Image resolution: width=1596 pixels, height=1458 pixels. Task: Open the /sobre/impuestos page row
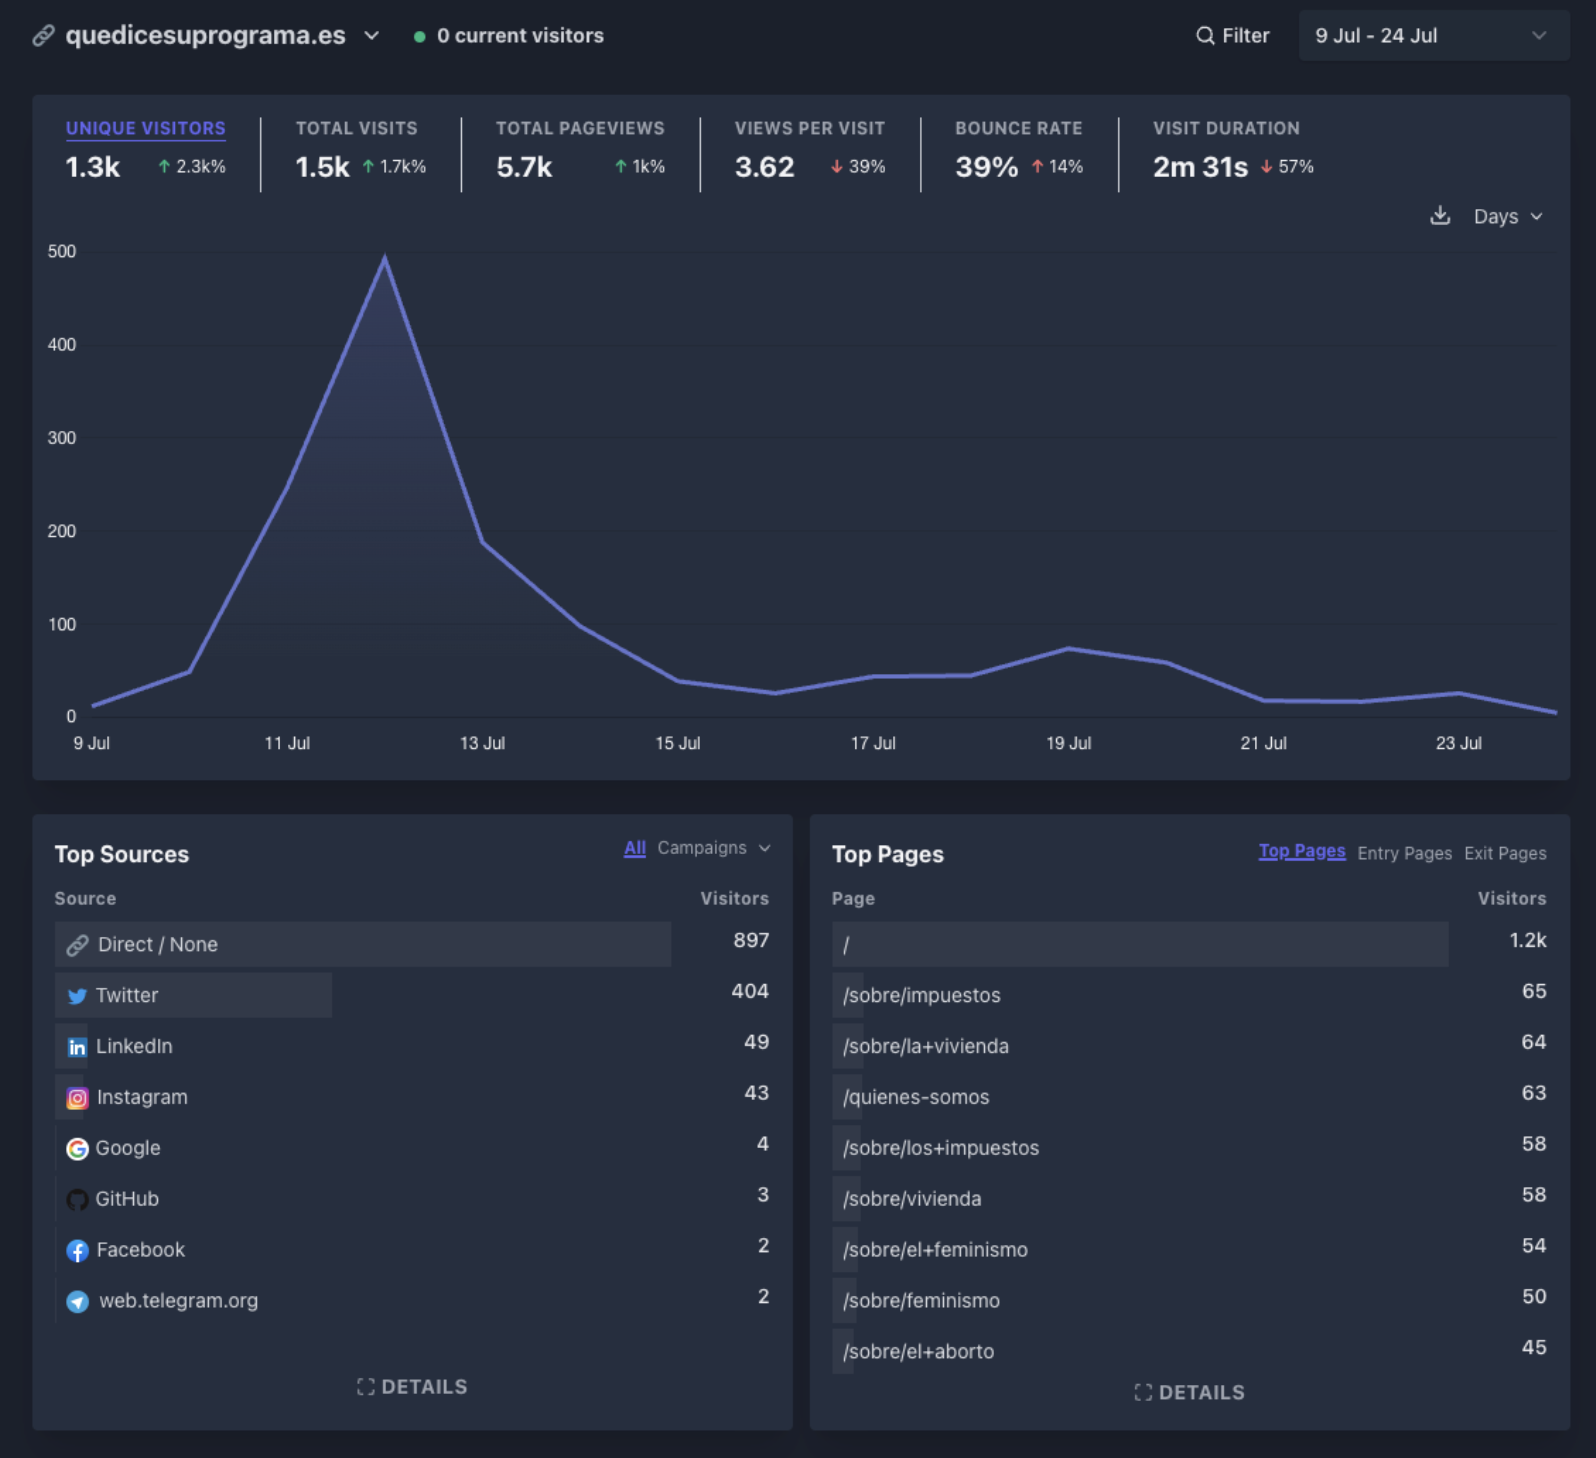(921, 996)
